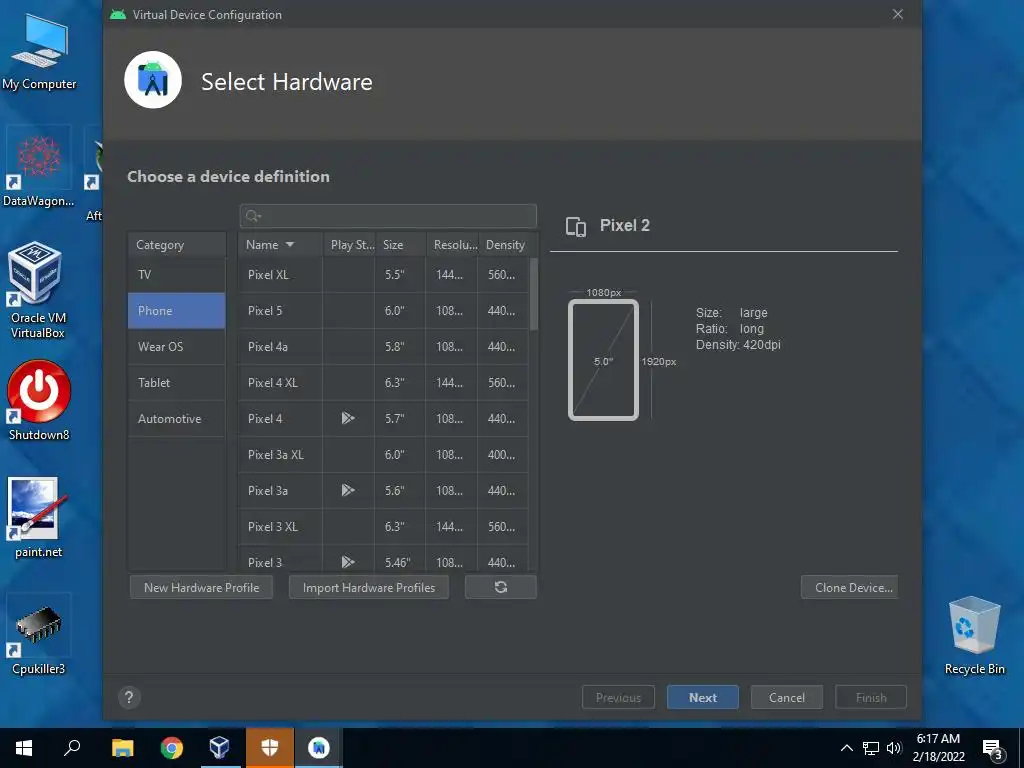The height and width of the screenshot is (768, 1024).
Task: Click New Hardware Profile button
Action: [201, 587]
